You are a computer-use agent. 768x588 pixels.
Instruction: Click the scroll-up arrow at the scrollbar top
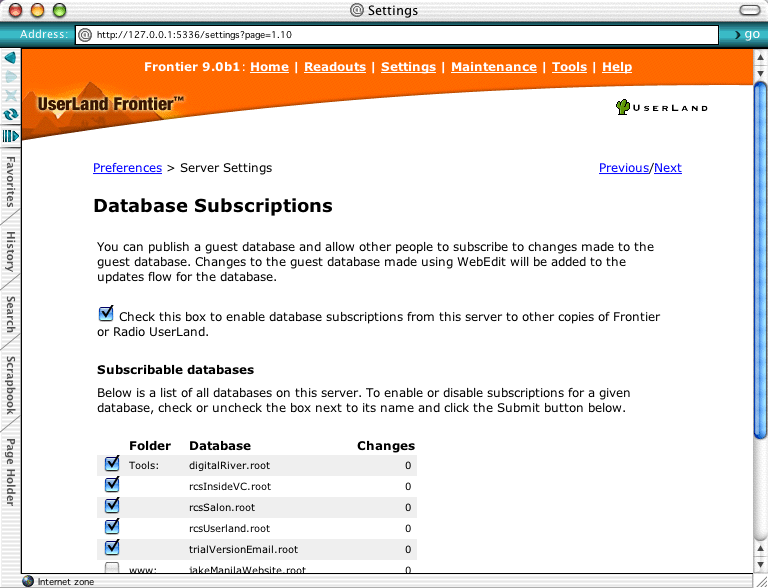760,57
